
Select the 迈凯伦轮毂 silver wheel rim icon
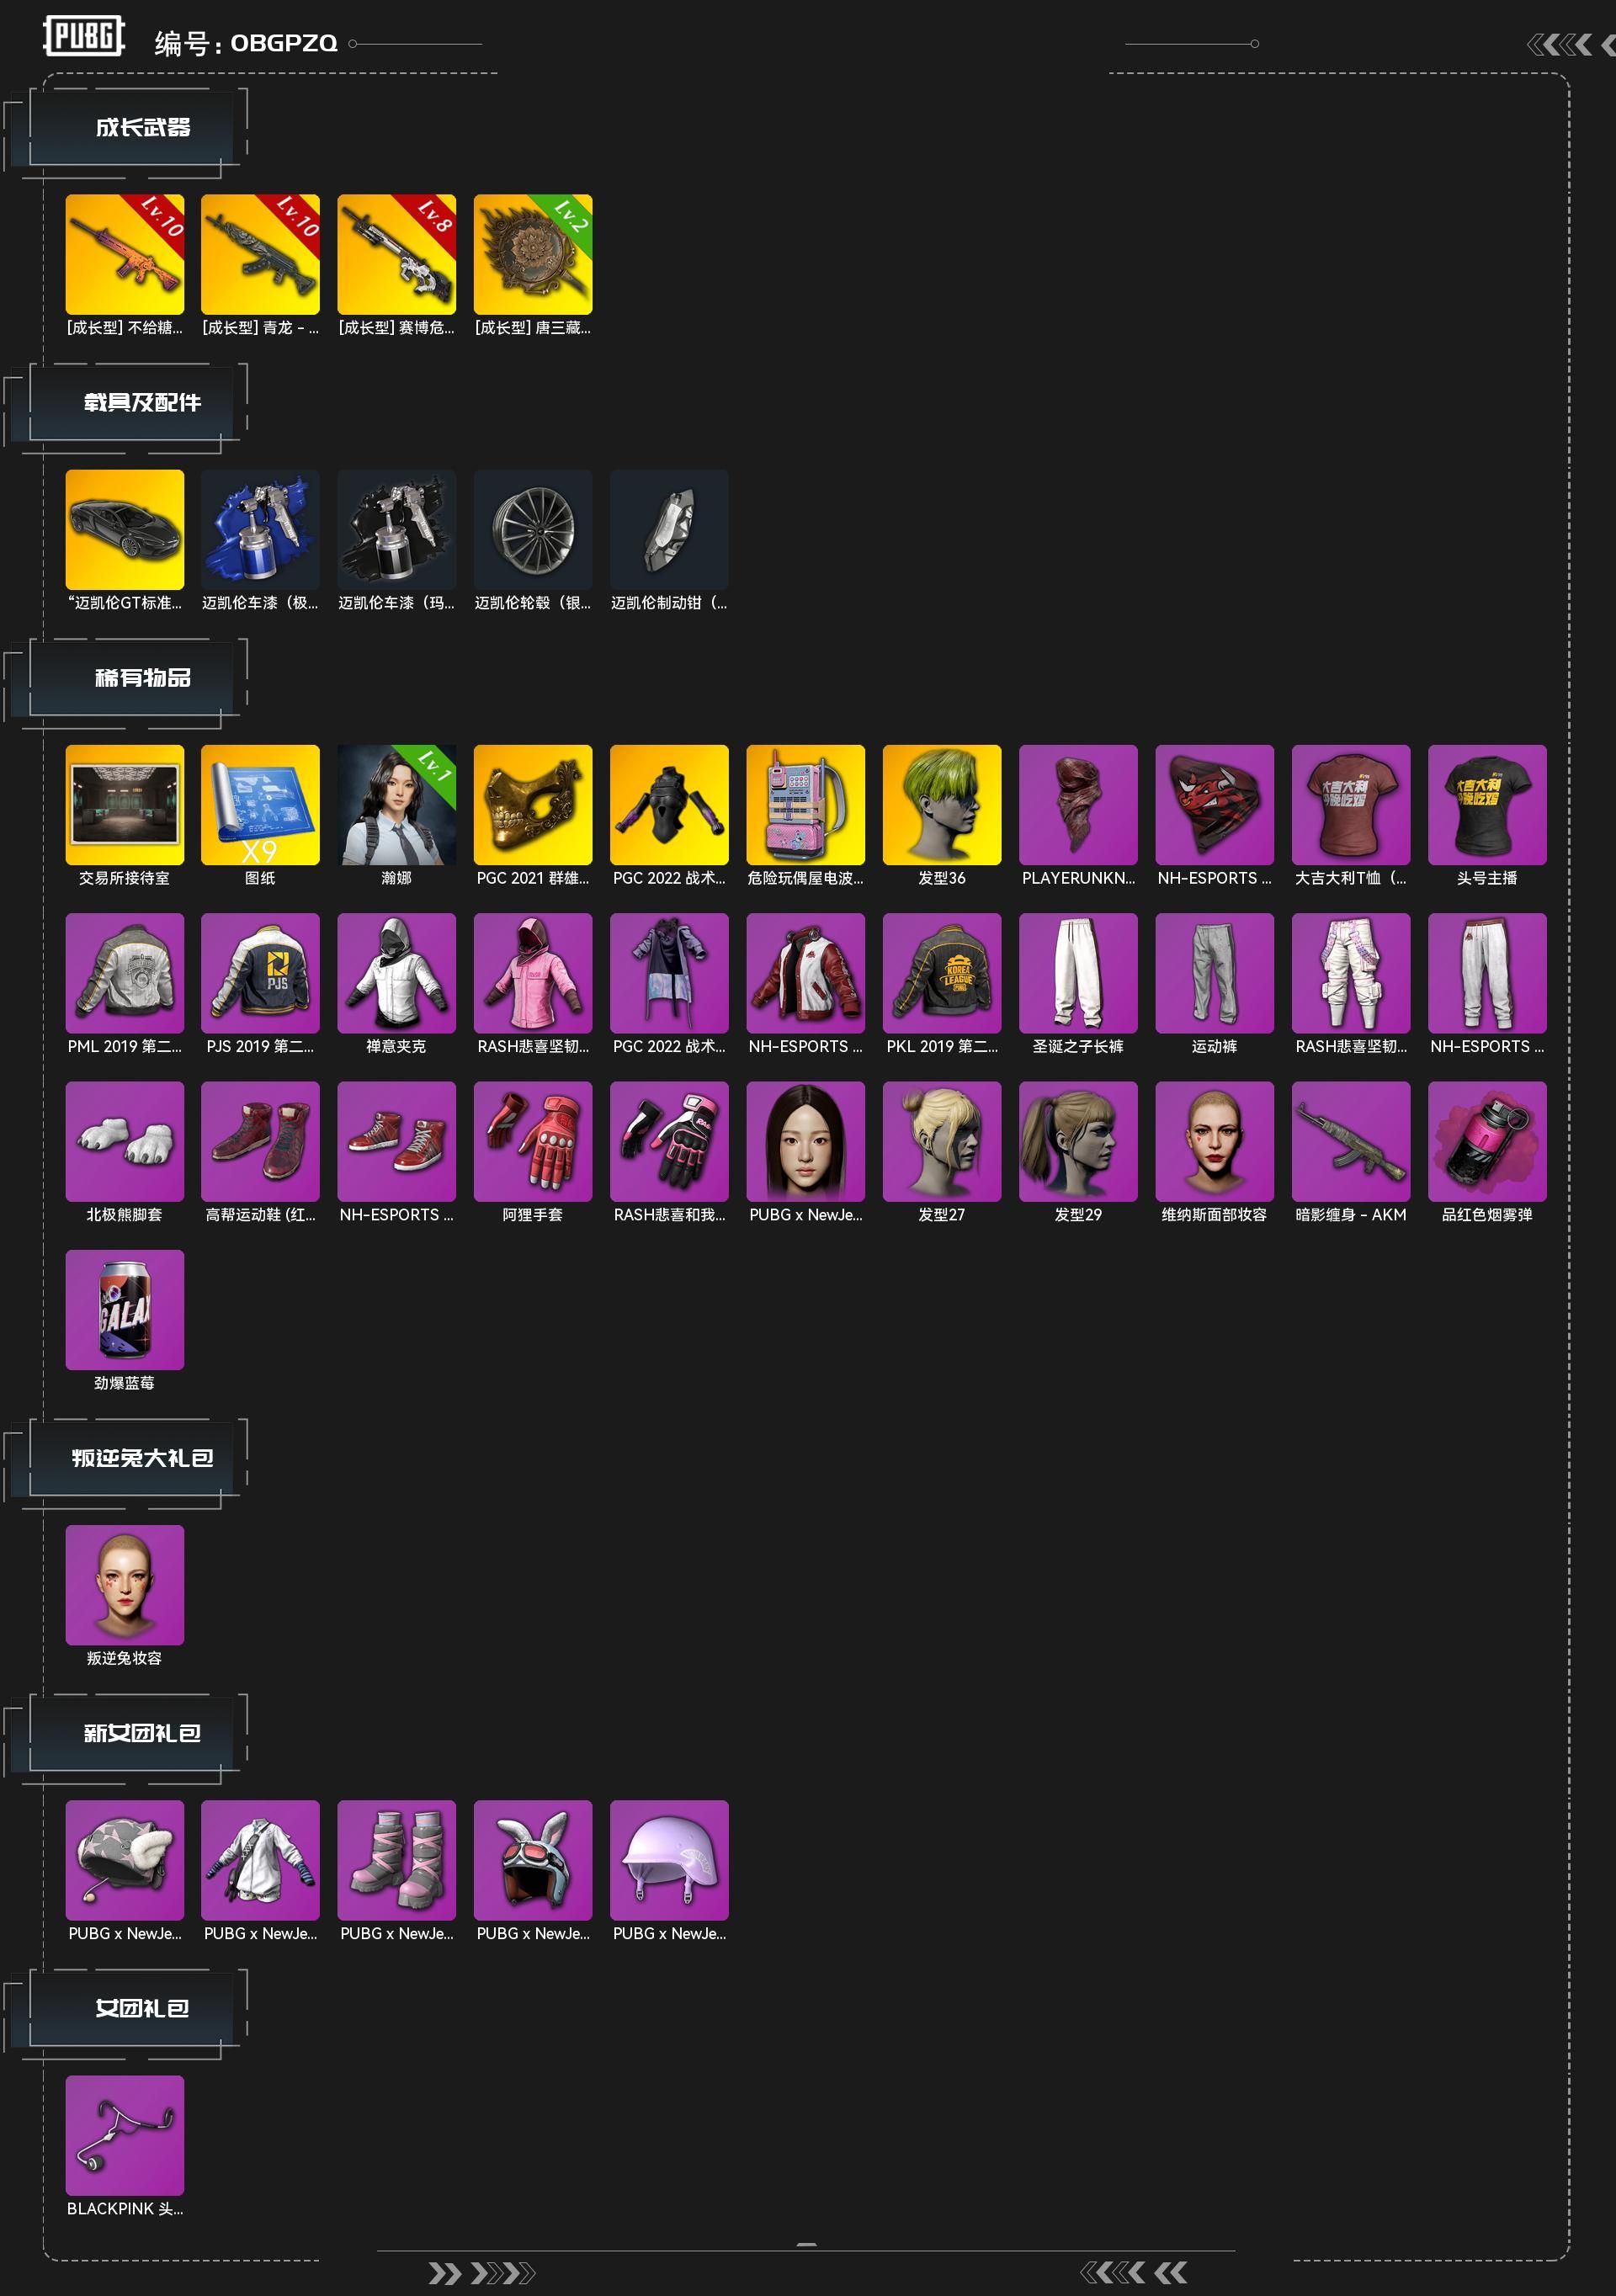tap(533, 529)
